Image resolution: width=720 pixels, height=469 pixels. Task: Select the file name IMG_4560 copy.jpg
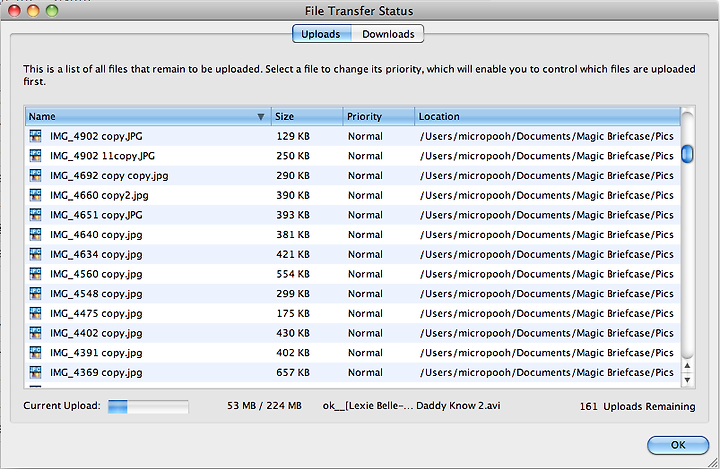click(96, 275)
